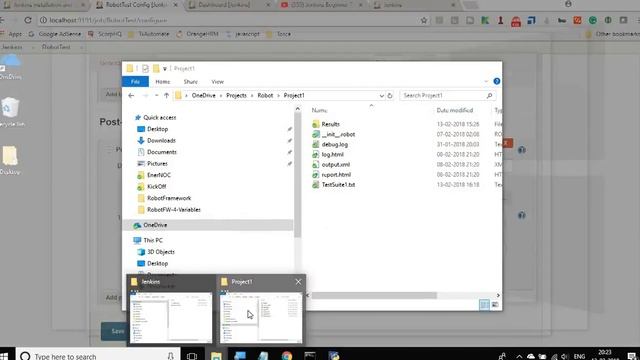Sort by Date modified column
640x360 pixels.
pyautogui.click(x=455, y=110)
